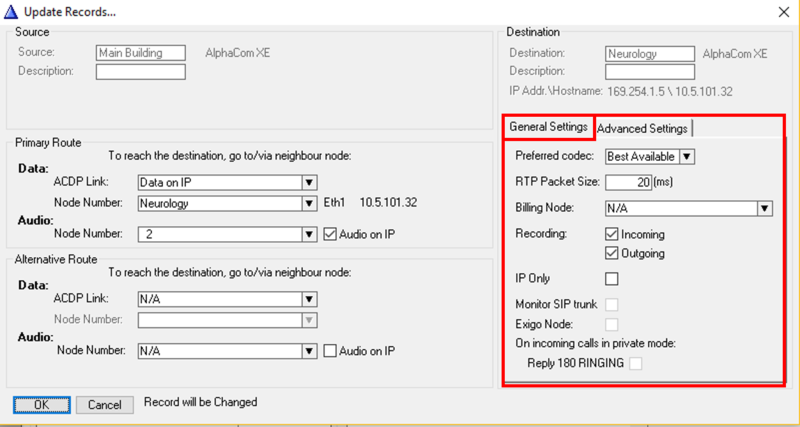
Task: Click the Source Description field
Action: 141,71
